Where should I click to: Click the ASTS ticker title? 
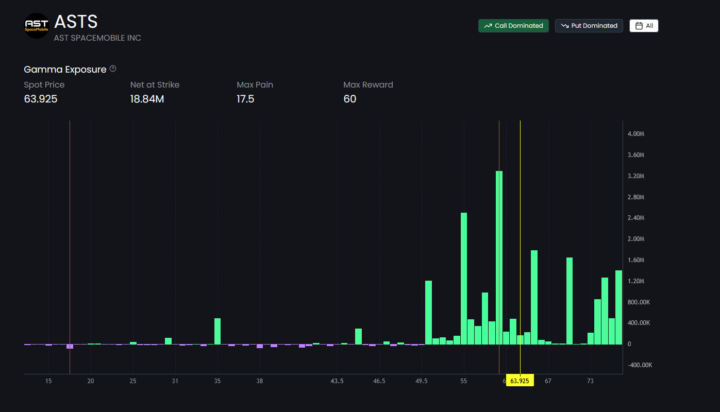click(76, 20)
